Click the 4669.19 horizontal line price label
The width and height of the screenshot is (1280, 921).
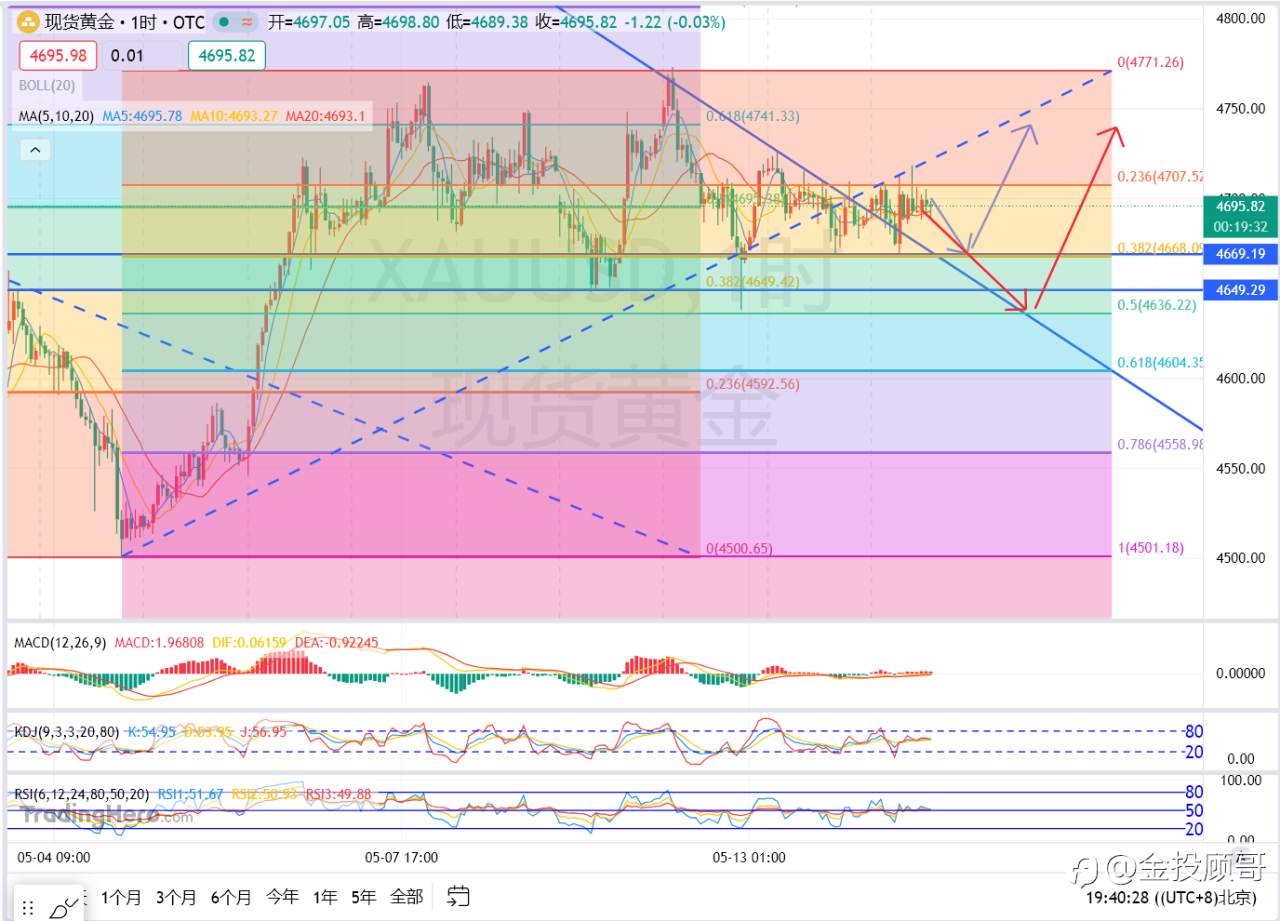pos(1241,255)
